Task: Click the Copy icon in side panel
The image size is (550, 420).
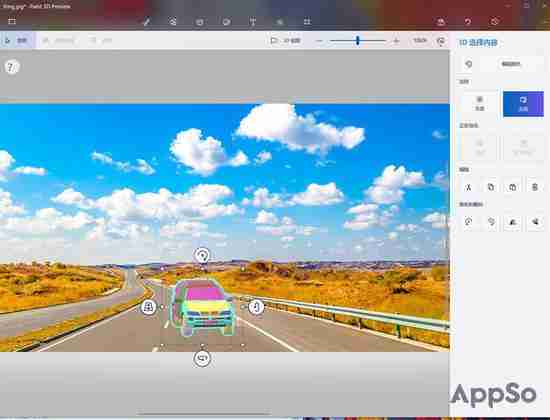Action: (491, 187)
